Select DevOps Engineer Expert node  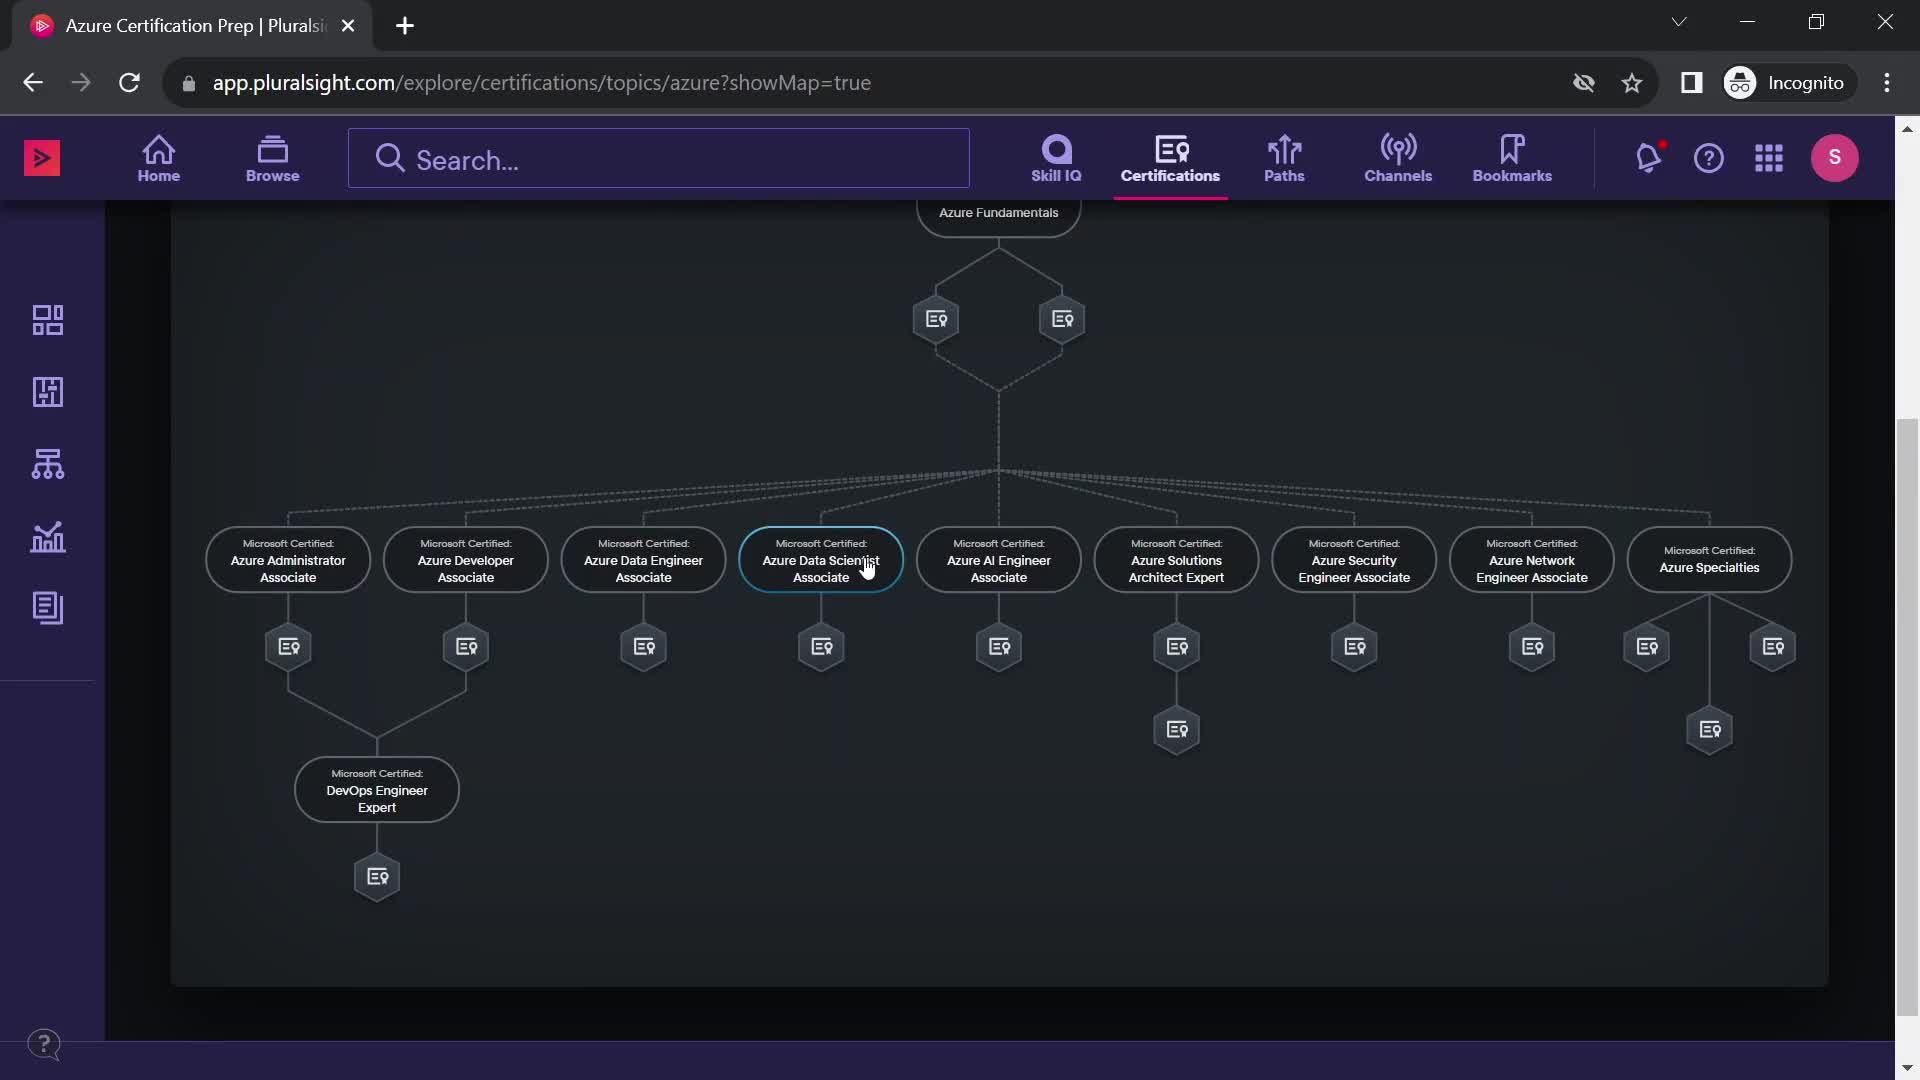[x=377, y=790]
